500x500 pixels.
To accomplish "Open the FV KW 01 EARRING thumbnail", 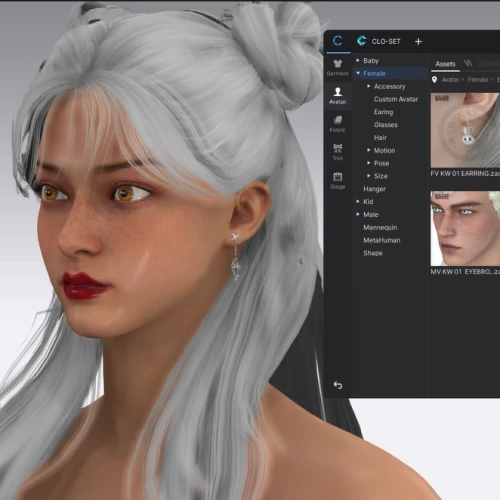I will click(x=465, y=130).
